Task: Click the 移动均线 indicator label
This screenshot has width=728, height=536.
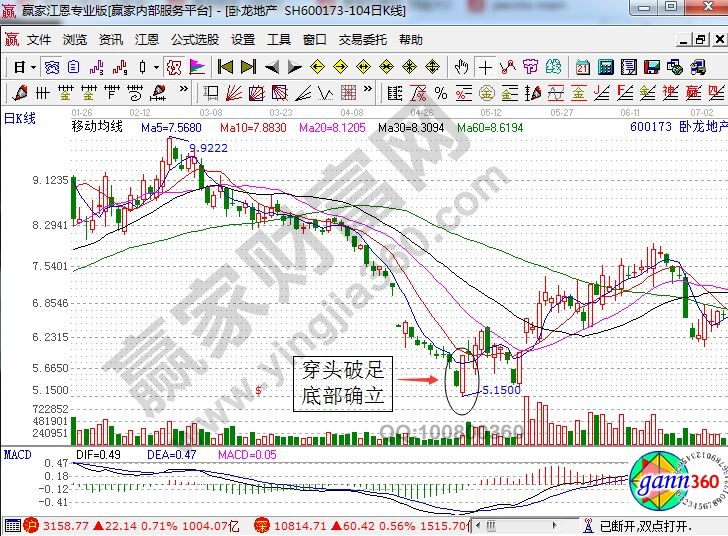Action: pyautogui.click(x=96, y=127)
